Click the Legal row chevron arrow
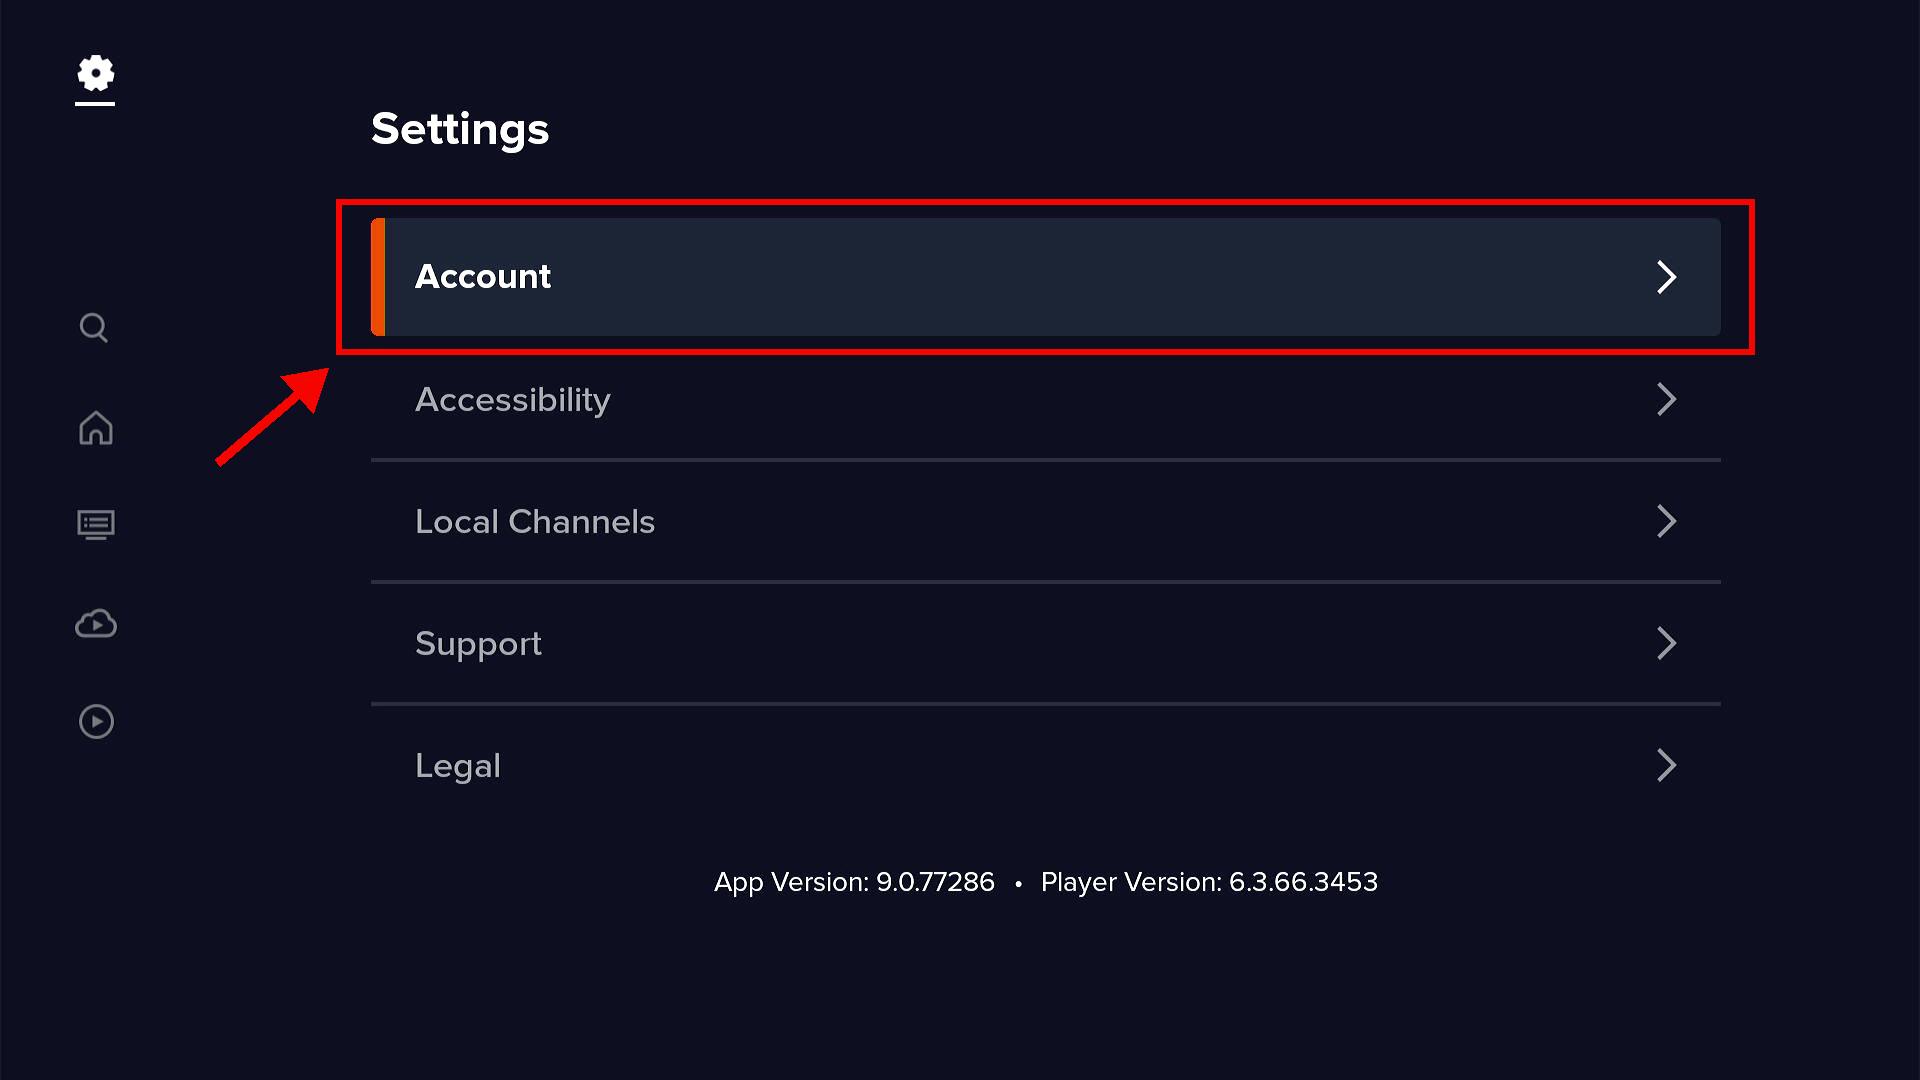The image size is (1920, 1080). click(1666, 765)
